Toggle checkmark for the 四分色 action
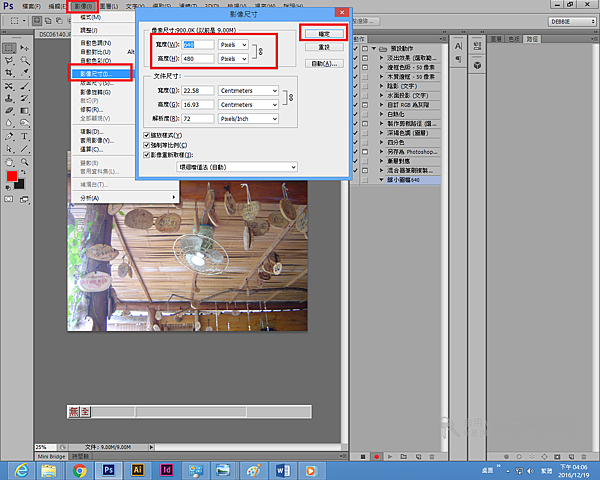The width and height of the screenshot is (600, 480). click(x=355, y=142)
